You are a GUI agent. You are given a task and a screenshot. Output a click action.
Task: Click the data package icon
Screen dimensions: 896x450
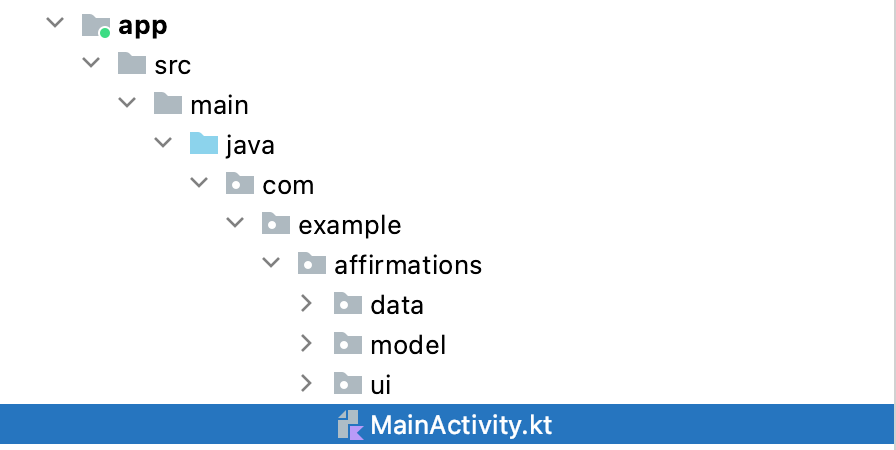[347, 305]
